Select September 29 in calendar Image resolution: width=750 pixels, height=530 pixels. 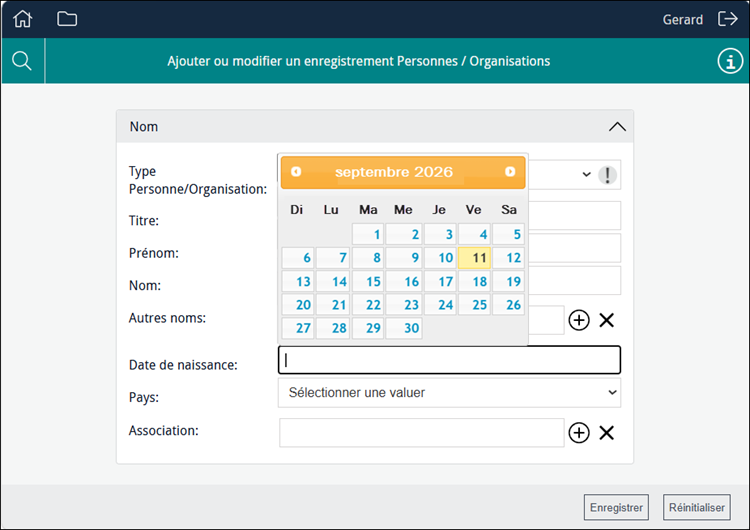[368, 328]
